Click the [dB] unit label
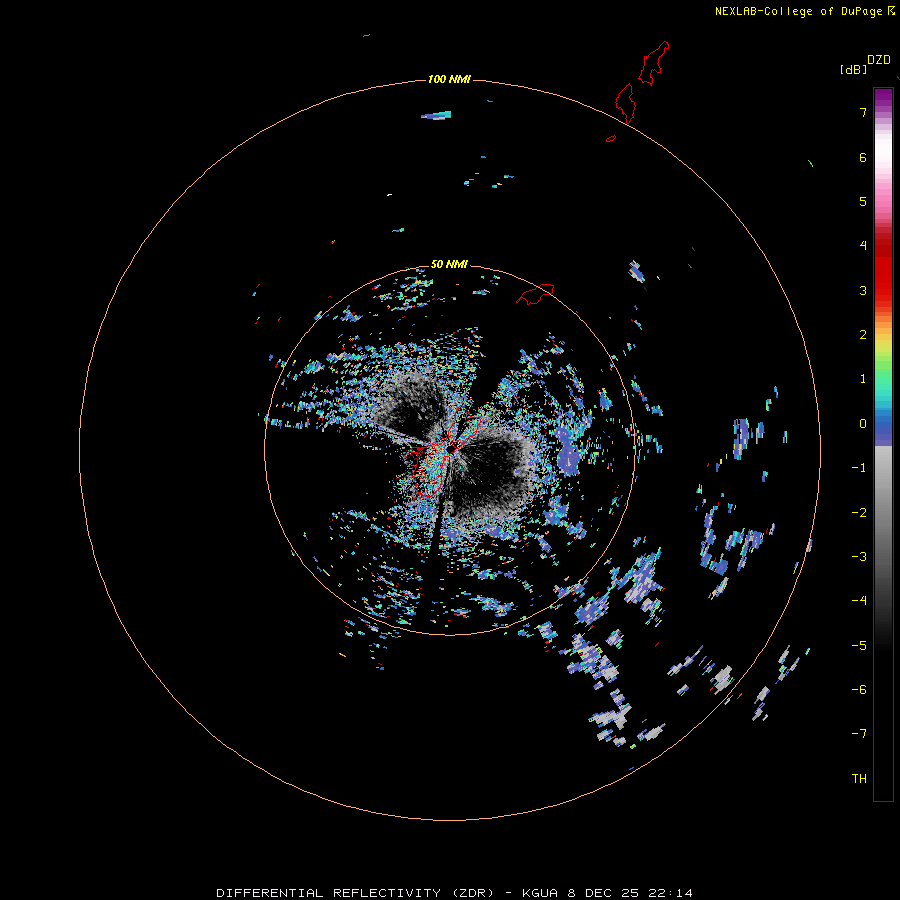The width and height of the screenshot is (900, 900). (x=854, y=69)
